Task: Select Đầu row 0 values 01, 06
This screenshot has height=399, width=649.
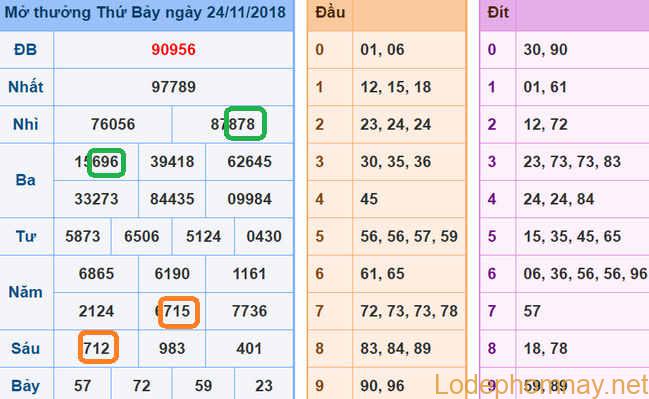Action: pos(382,50)
